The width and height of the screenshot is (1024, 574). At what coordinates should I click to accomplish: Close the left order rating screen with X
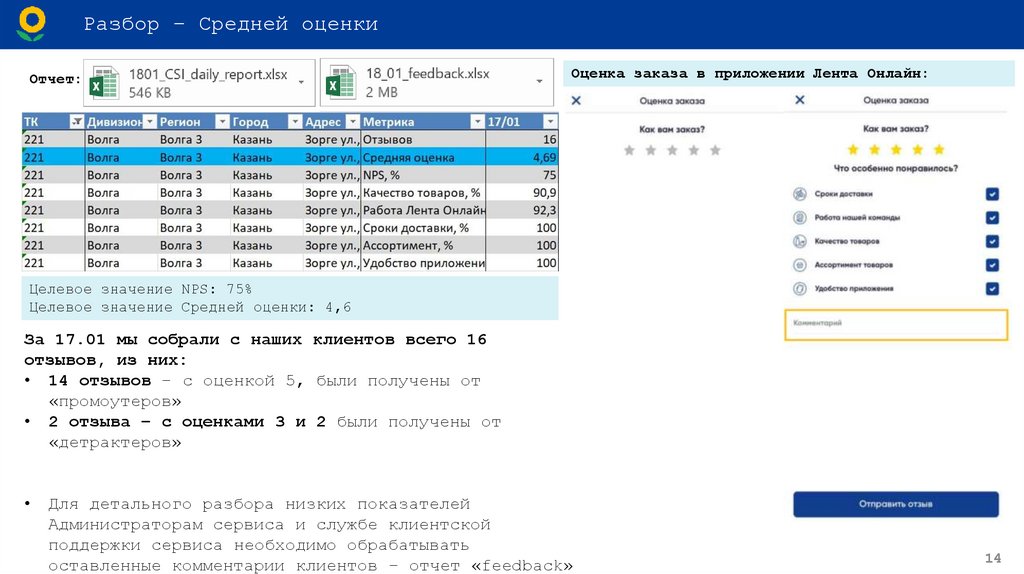pos(576,100)
